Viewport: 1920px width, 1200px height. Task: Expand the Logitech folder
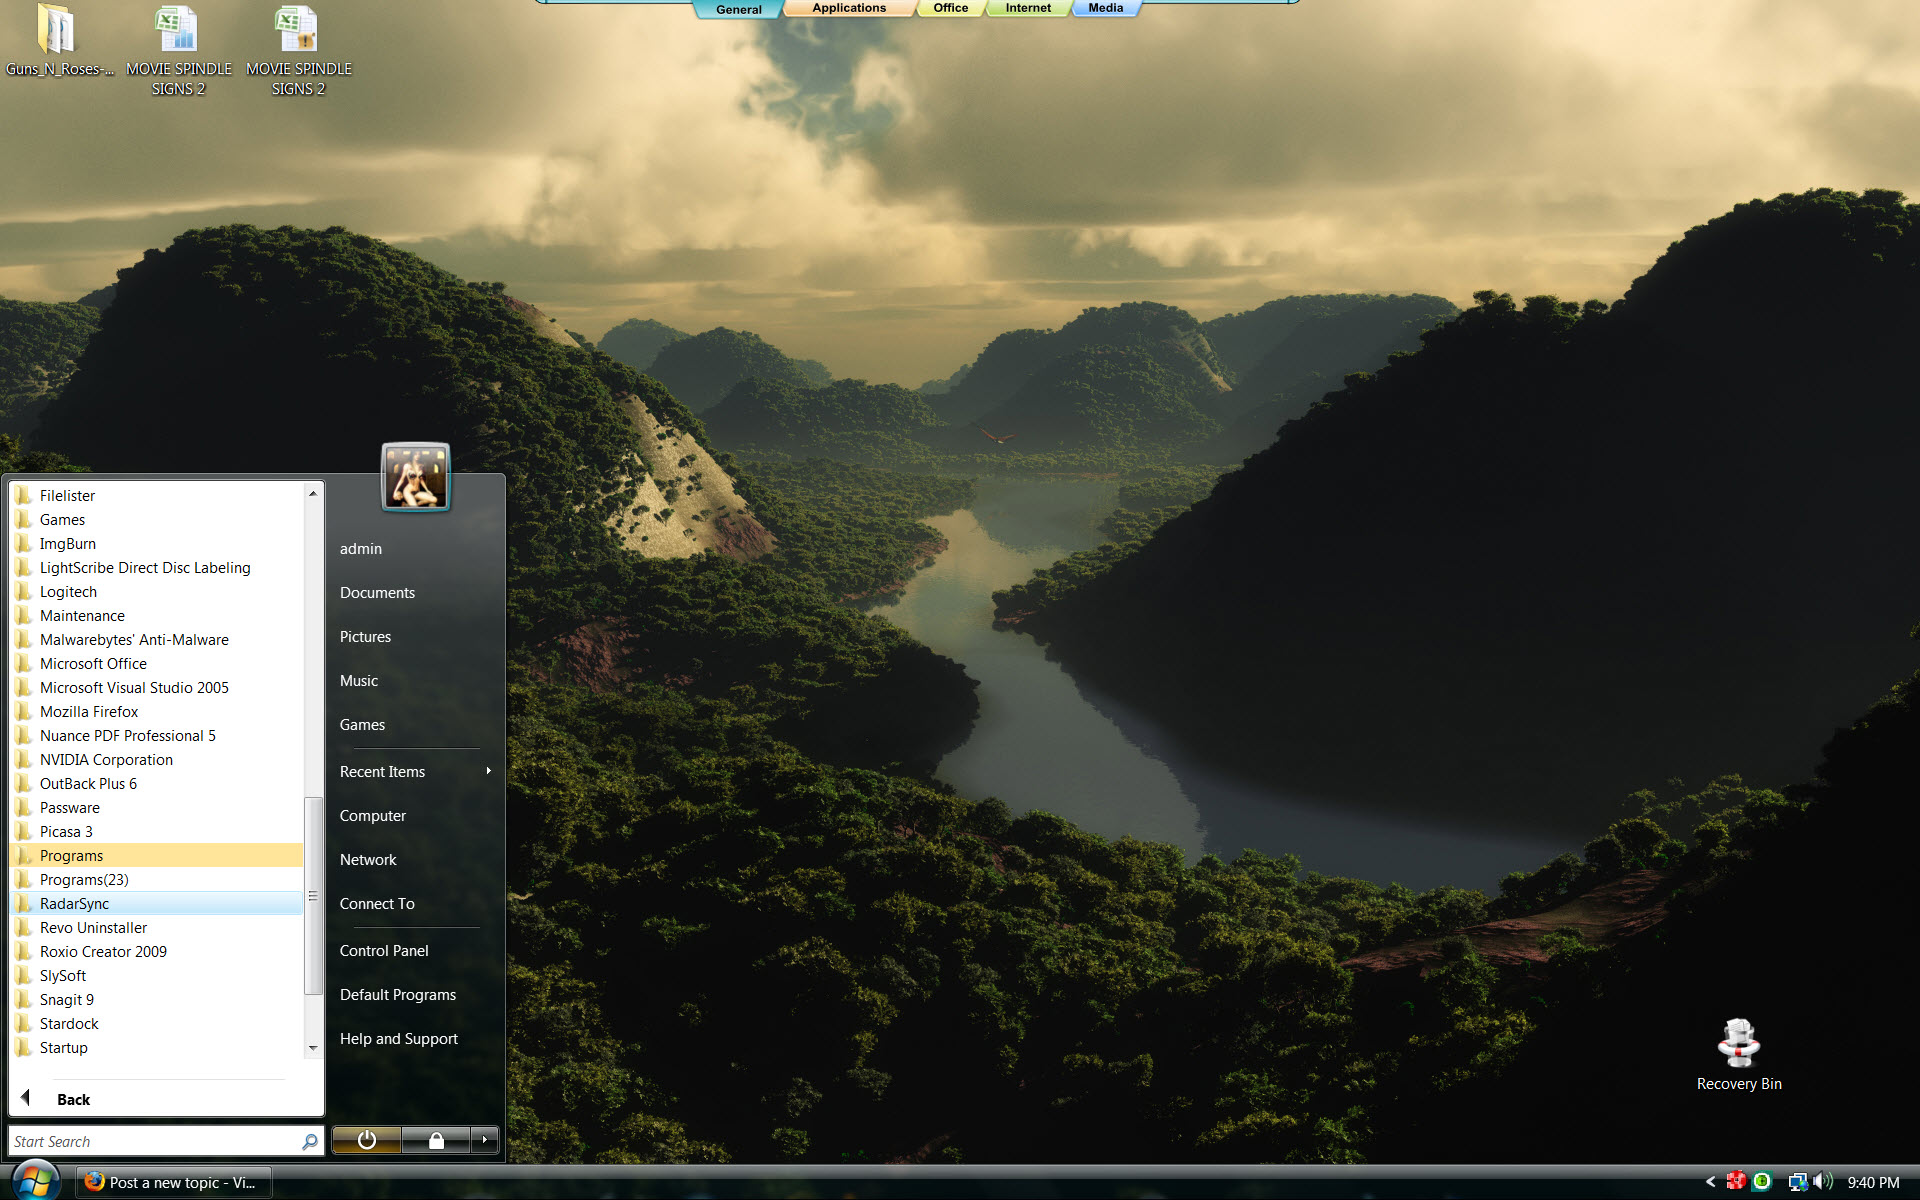[x=156, y=592]
